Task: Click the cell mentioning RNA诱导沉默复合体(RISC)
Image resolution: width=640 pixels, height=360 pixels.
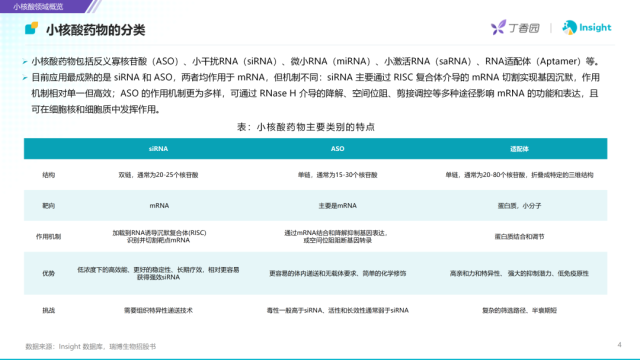Action: 159,236
